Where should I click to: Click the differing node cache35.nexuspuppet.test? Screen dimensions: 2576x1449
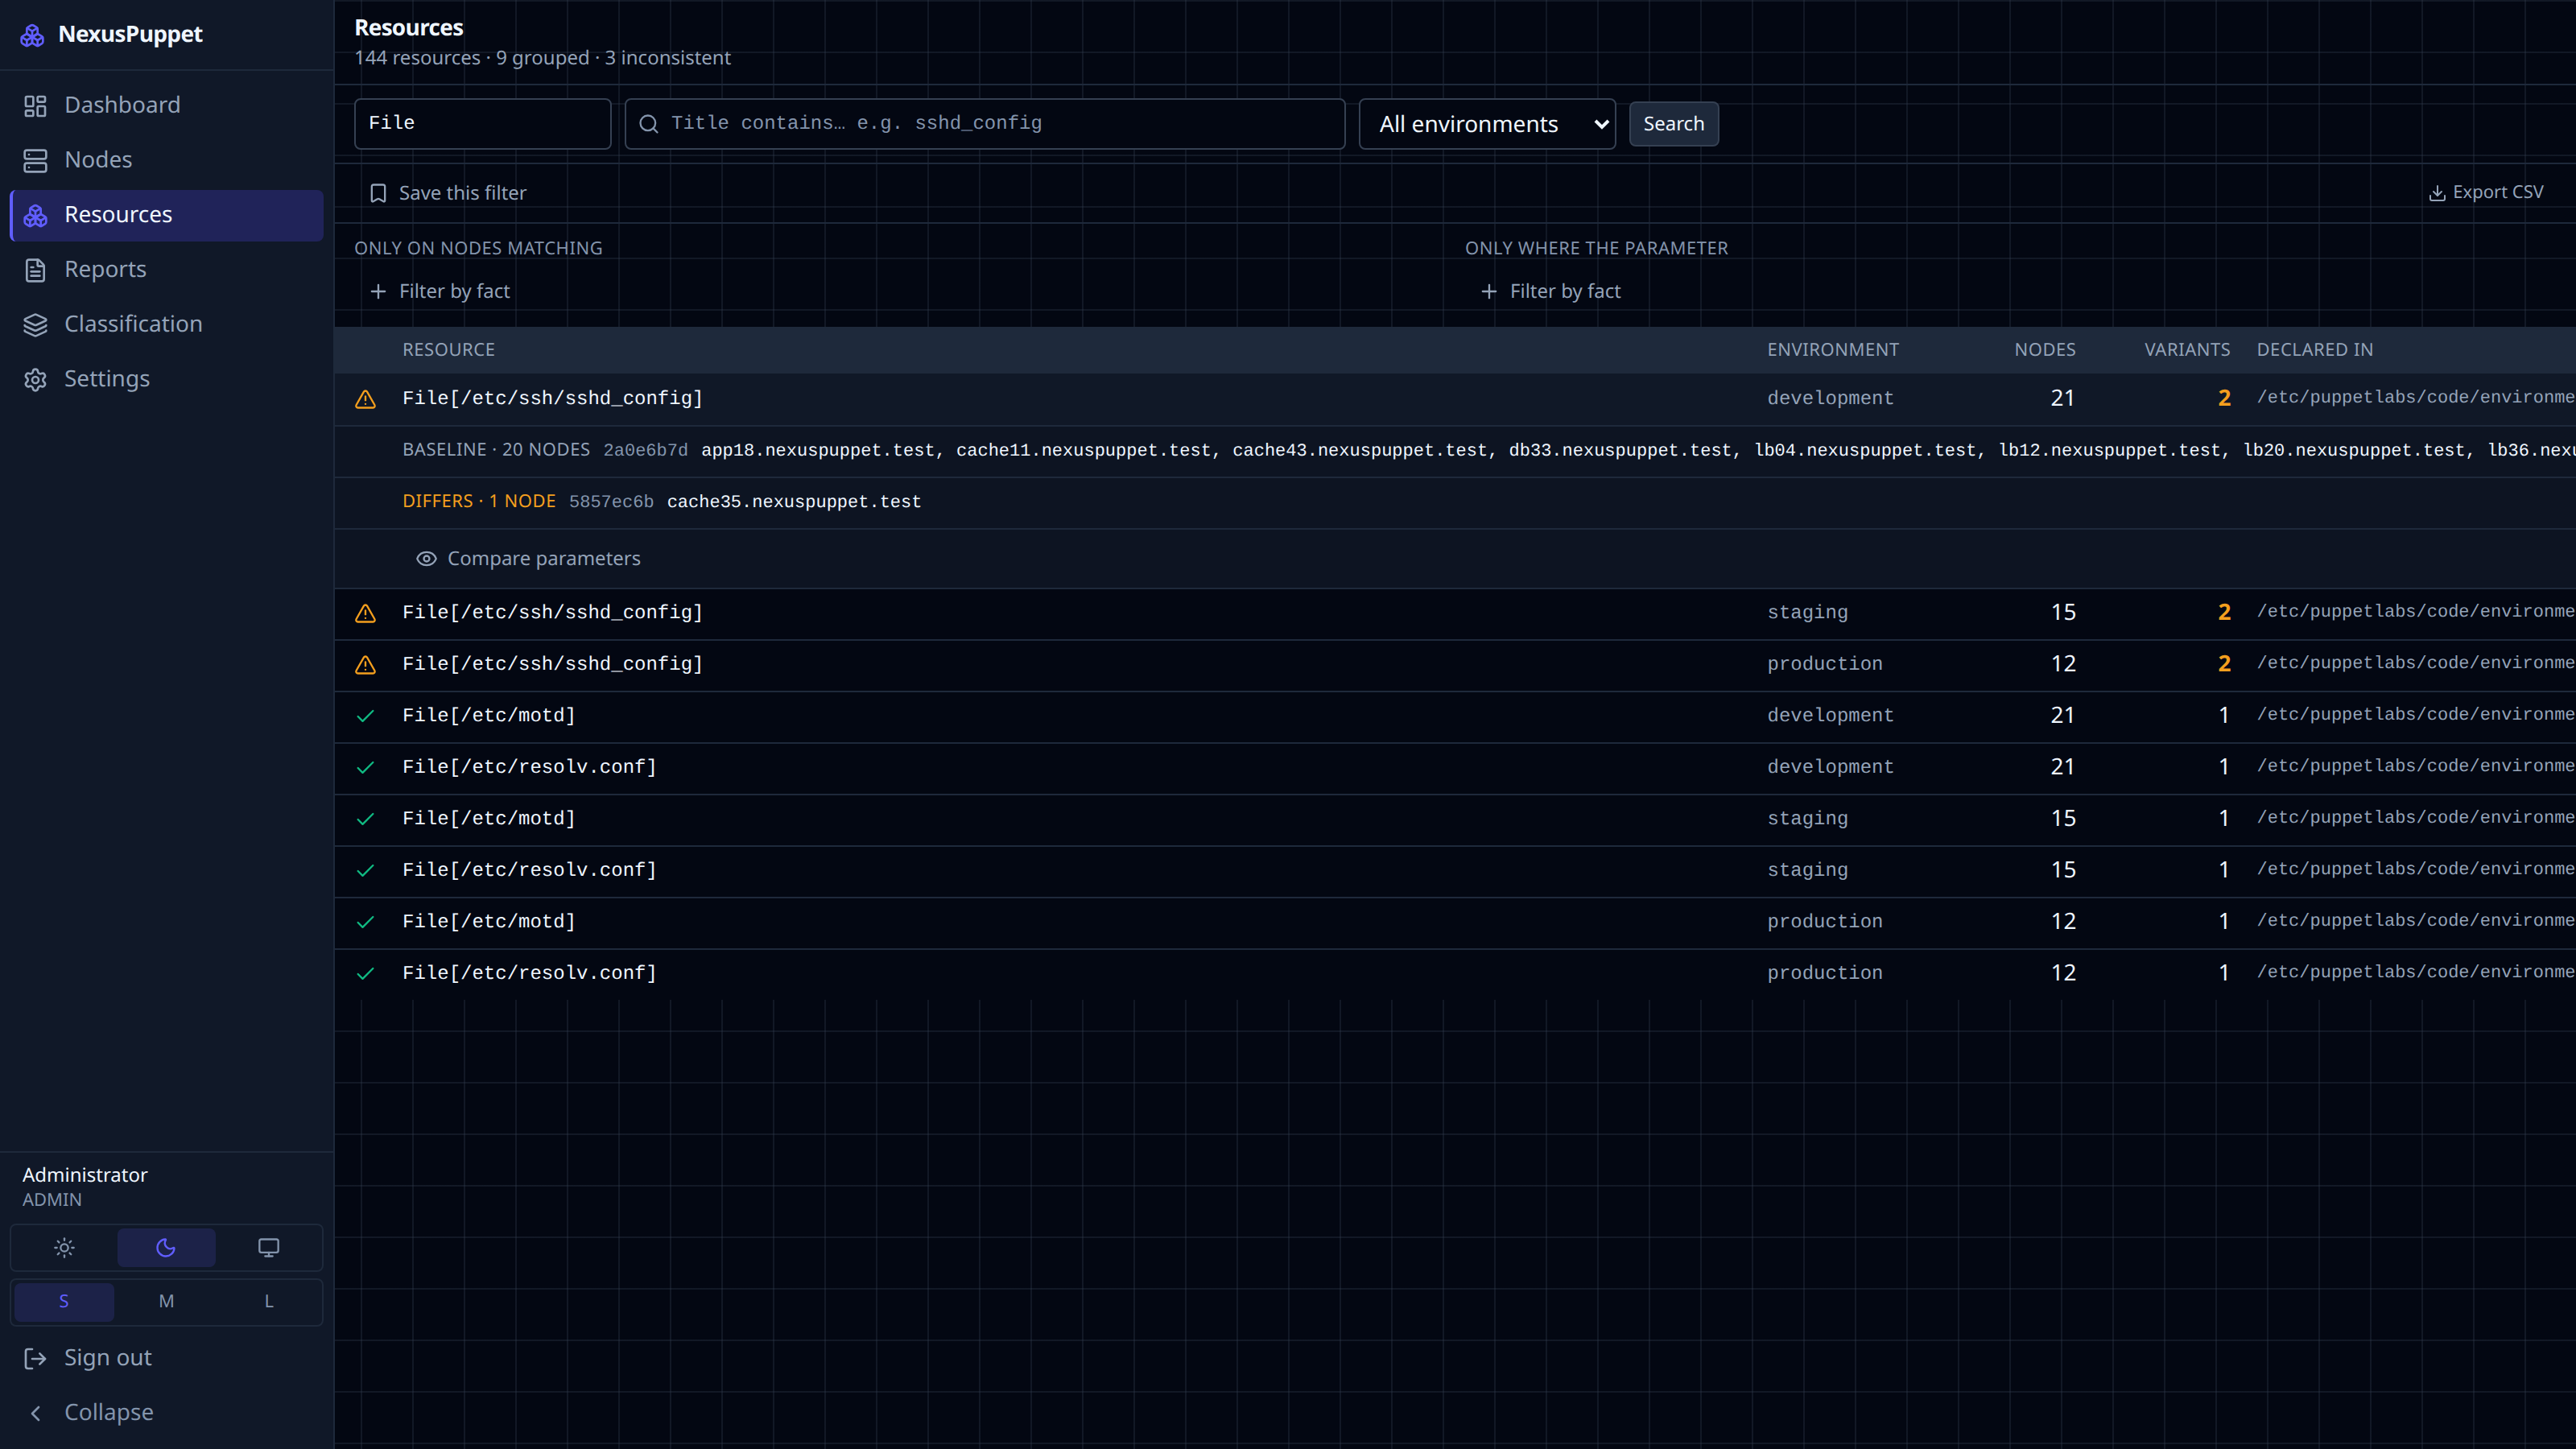(794, 502)
